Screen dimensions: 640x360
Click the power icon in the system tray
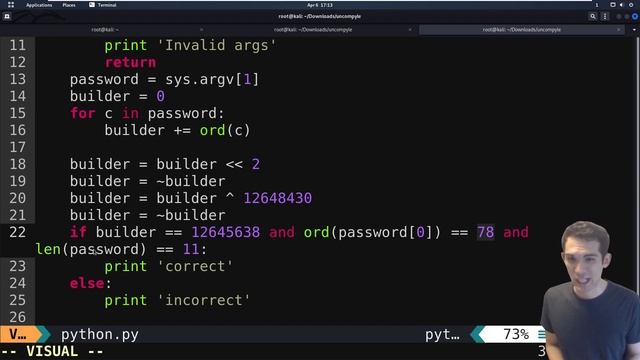coord(631,5)
